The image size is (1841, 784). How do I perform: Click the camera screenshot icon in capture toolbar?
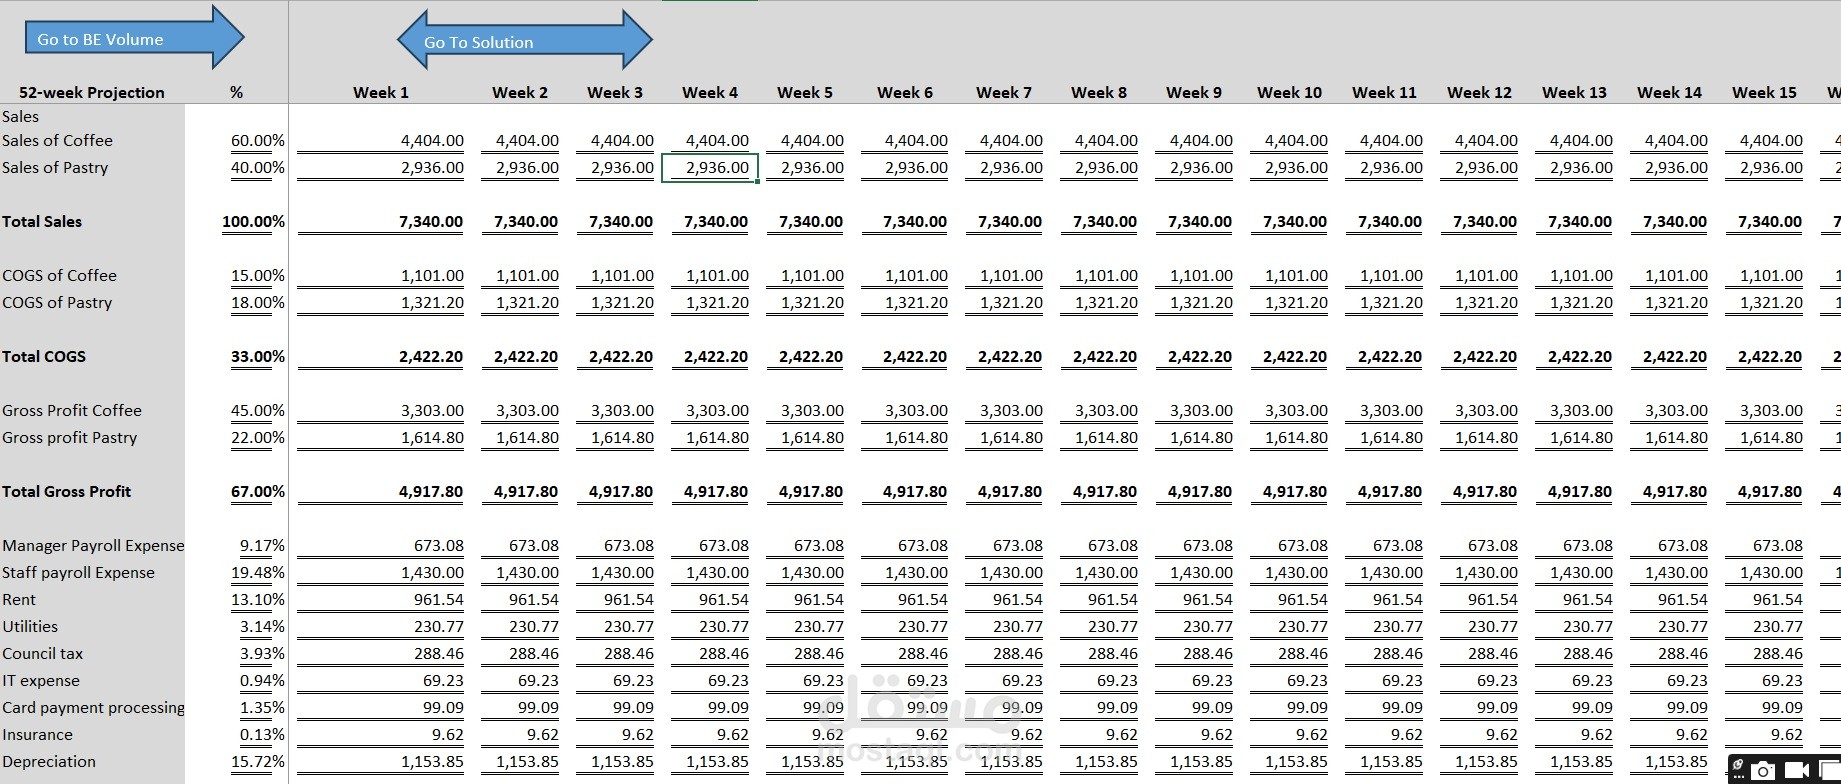pos(1763,770)
